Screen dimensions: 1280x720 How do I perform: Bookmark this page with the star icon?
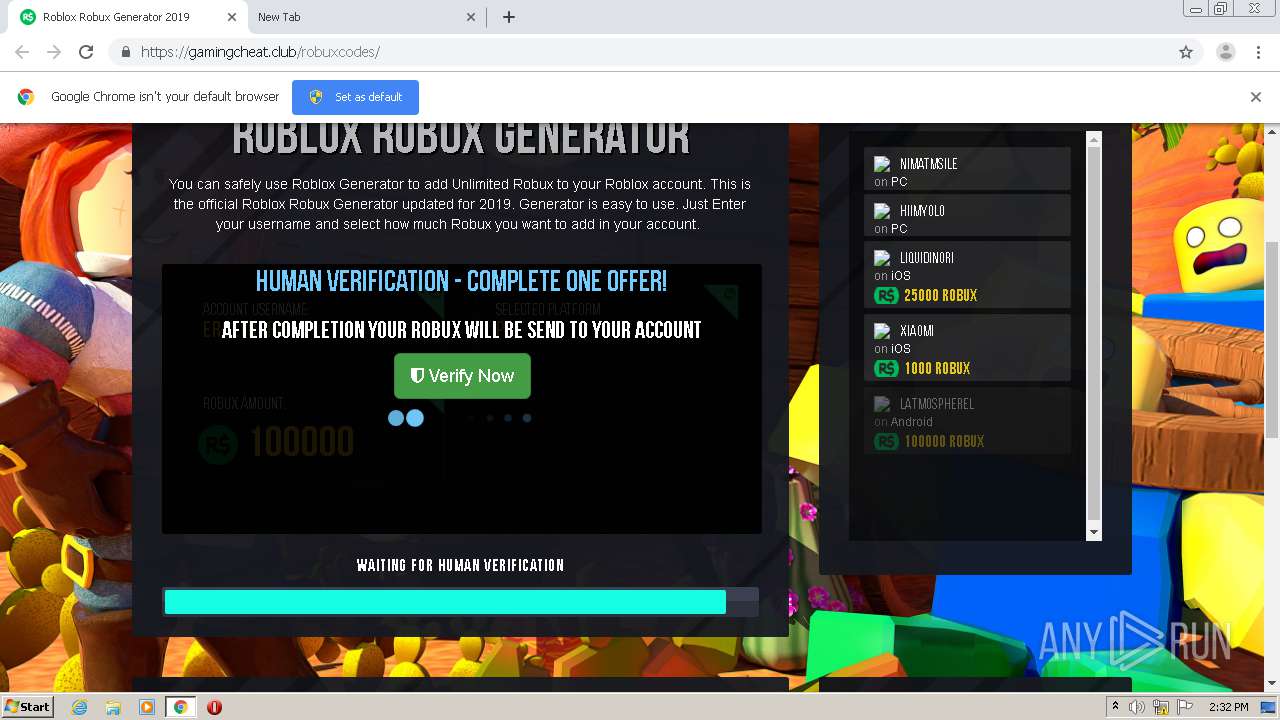[1186, 52]
